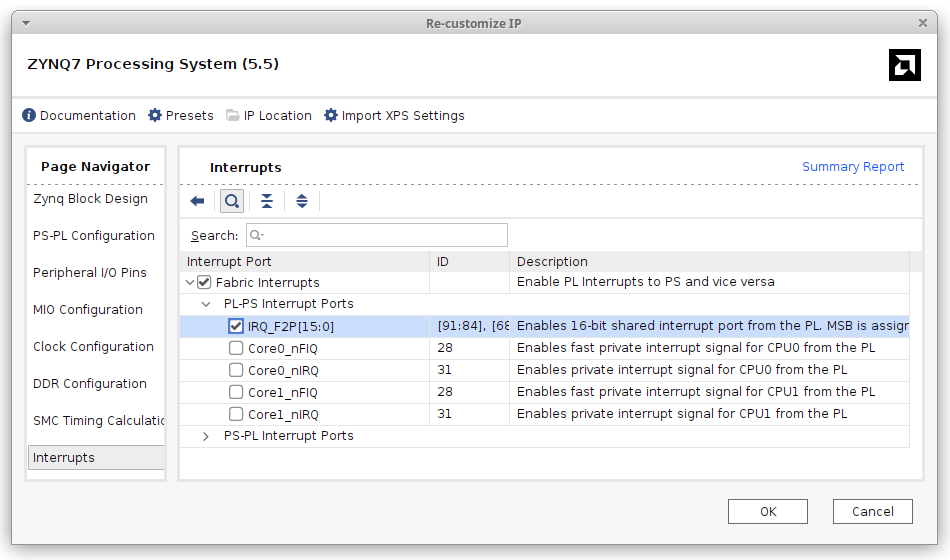Enable the Core0_nFIQ checkbox

click(x=236, y=348)
